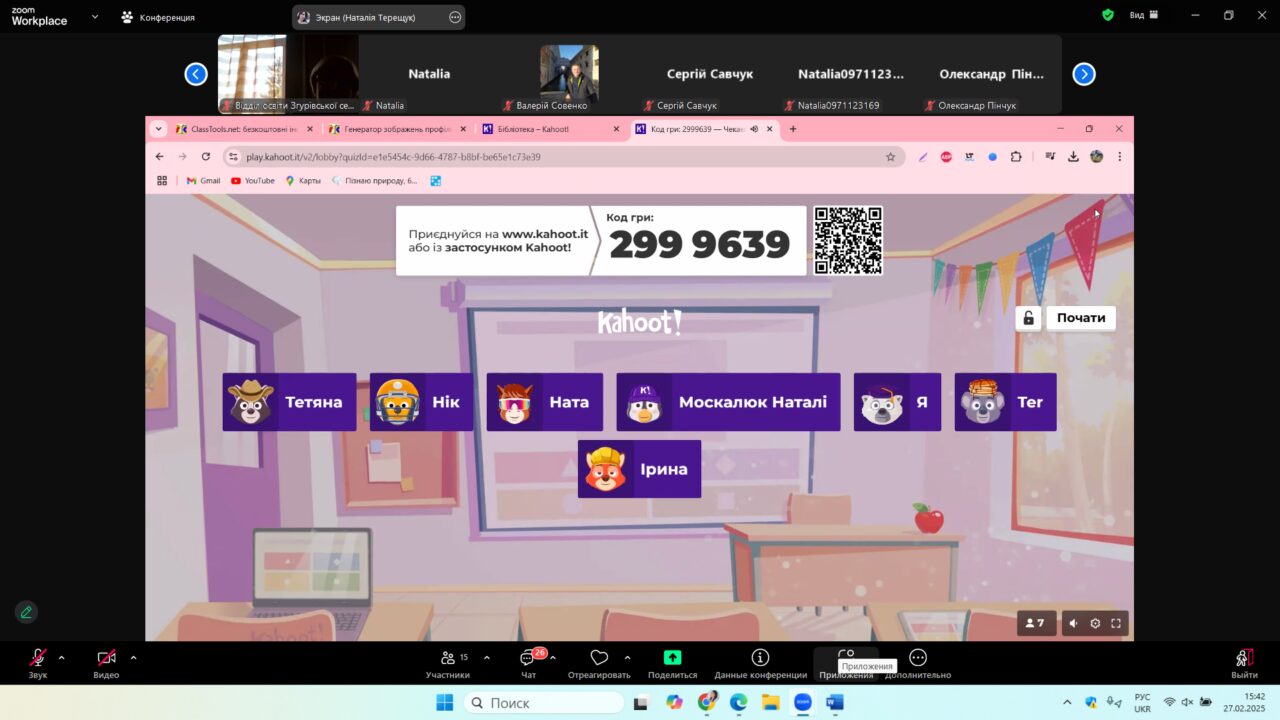The image size is (1280, 720).
Task: Reload the Kahoot page
Action: [x=206, y=157]
